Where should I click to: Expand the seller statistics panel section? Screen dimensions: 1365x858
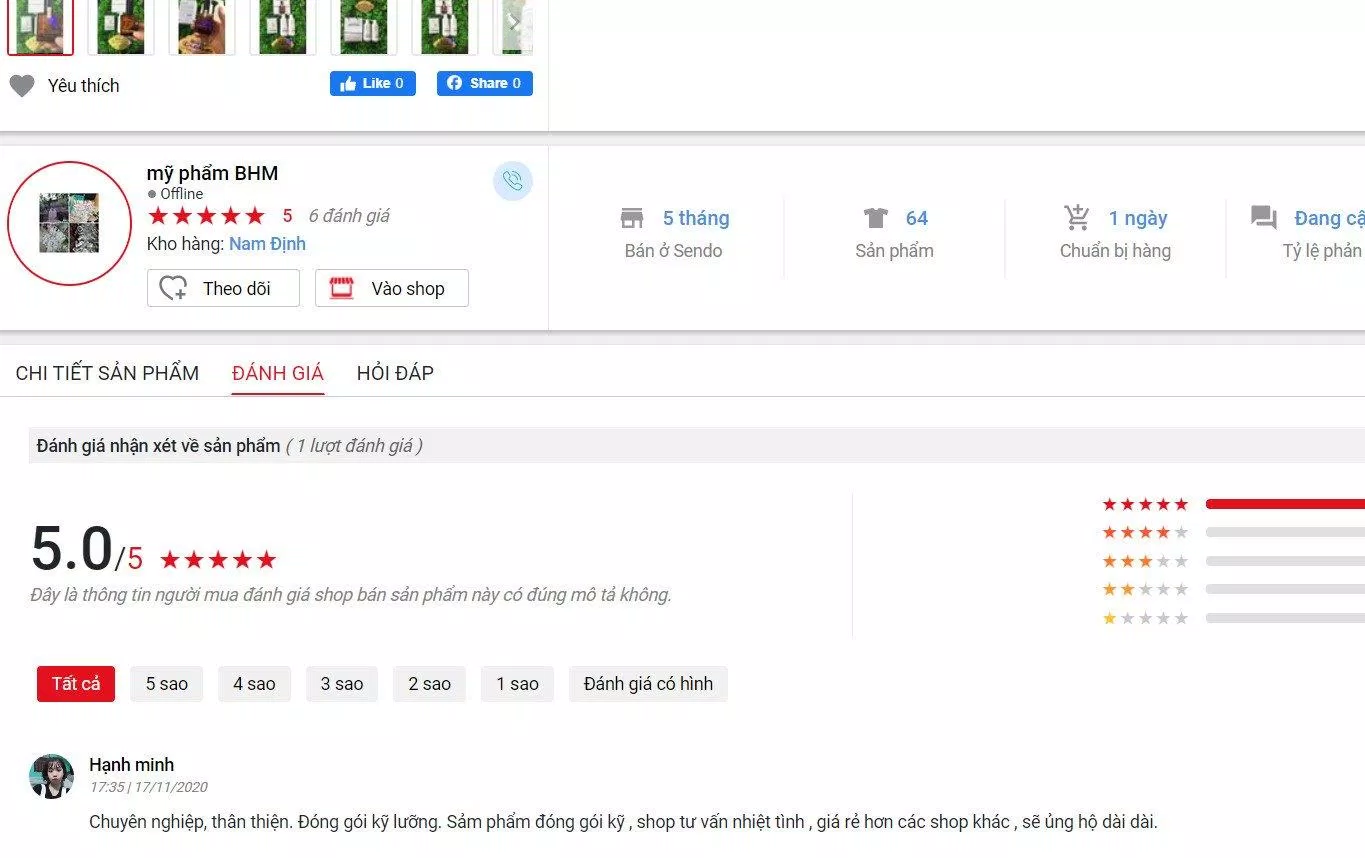[950, 235]
